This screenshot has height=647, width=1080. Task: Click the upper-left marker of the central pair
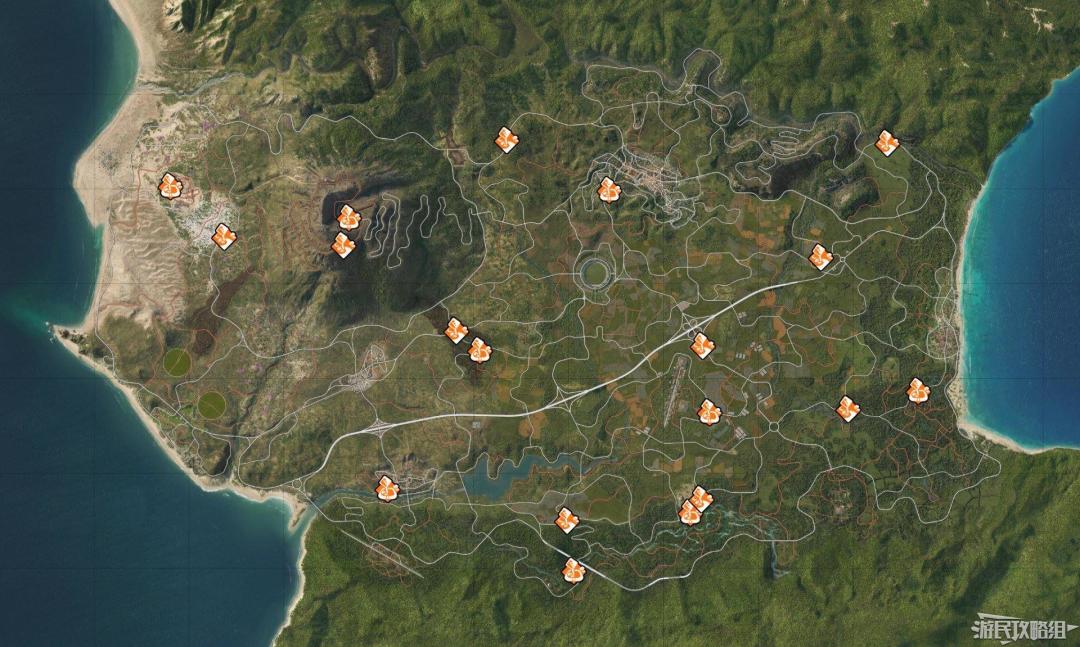pos(456,331)
